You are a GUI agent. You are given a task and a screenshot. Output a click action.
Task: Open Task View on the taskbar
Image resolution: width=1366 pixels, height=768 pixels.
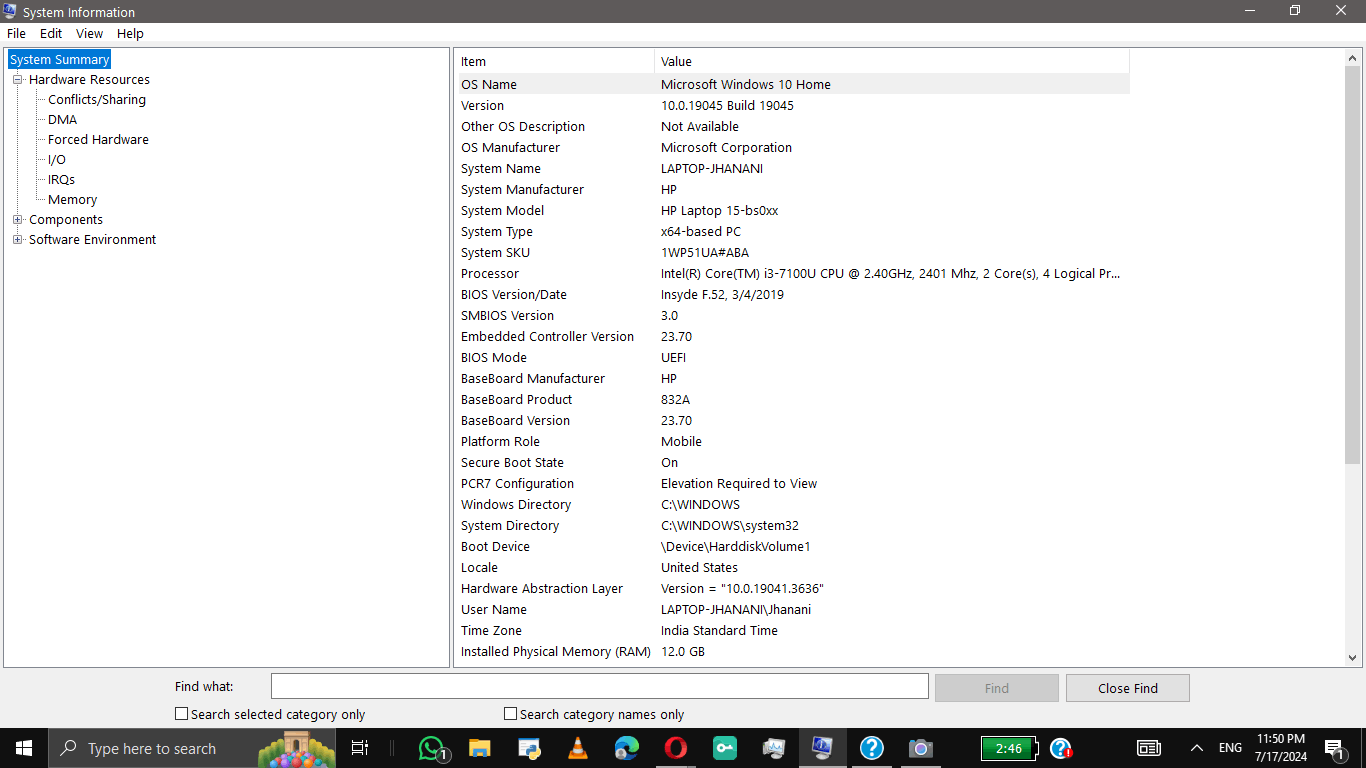[360, 748]
